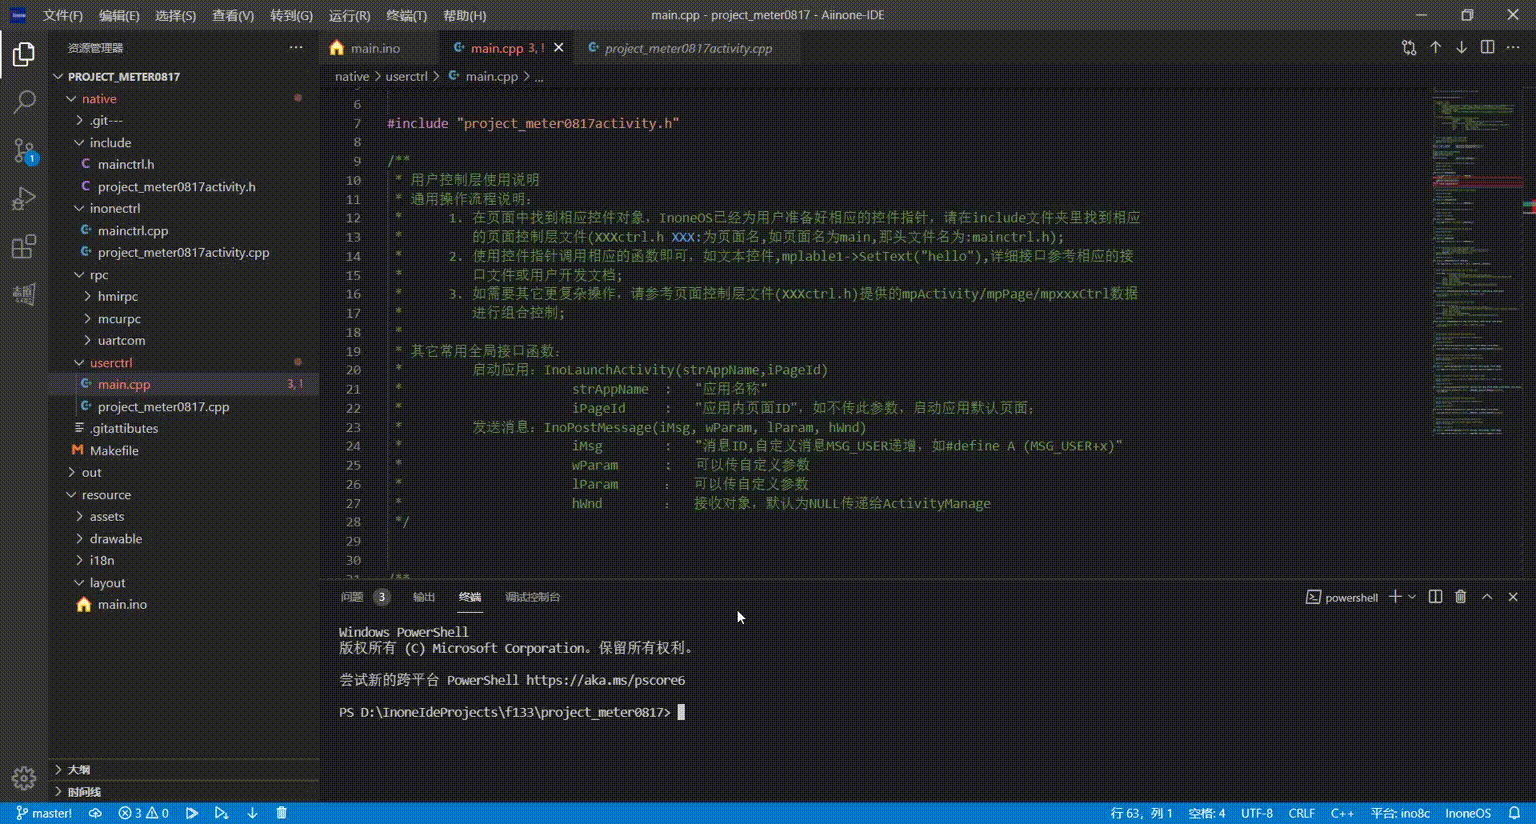Maximize the terminal panel with up chevron
Screen dimensions: 1536x824
point(1487,597)
